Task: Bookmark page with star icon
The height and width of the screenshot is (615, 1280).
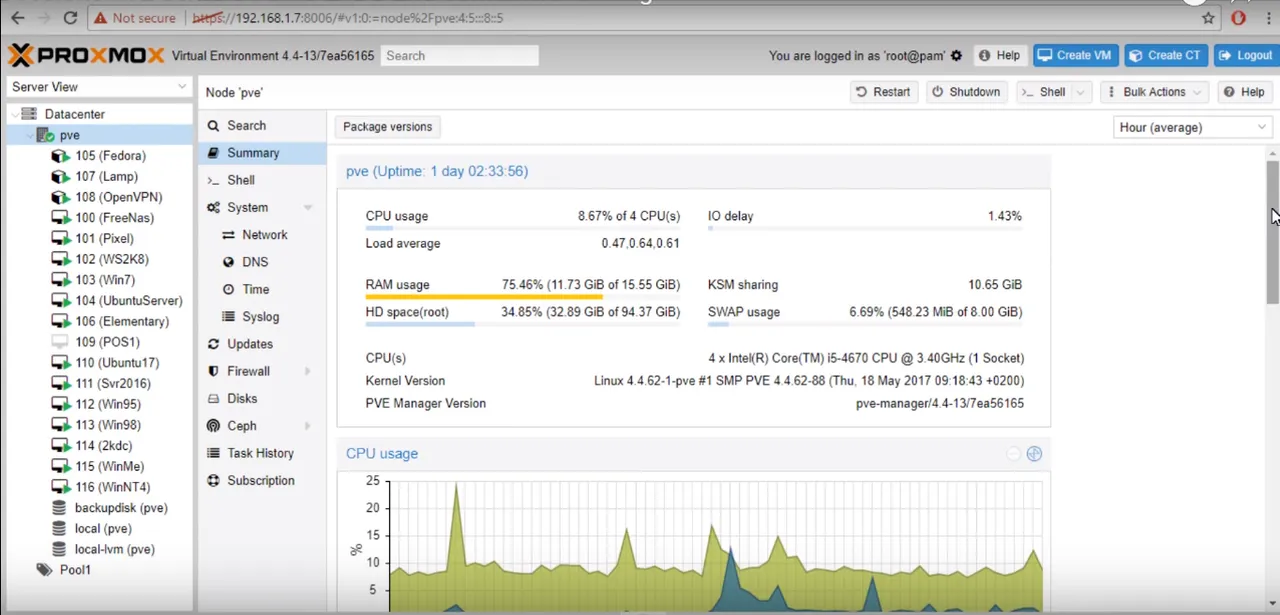Action: click(1208, 18)
